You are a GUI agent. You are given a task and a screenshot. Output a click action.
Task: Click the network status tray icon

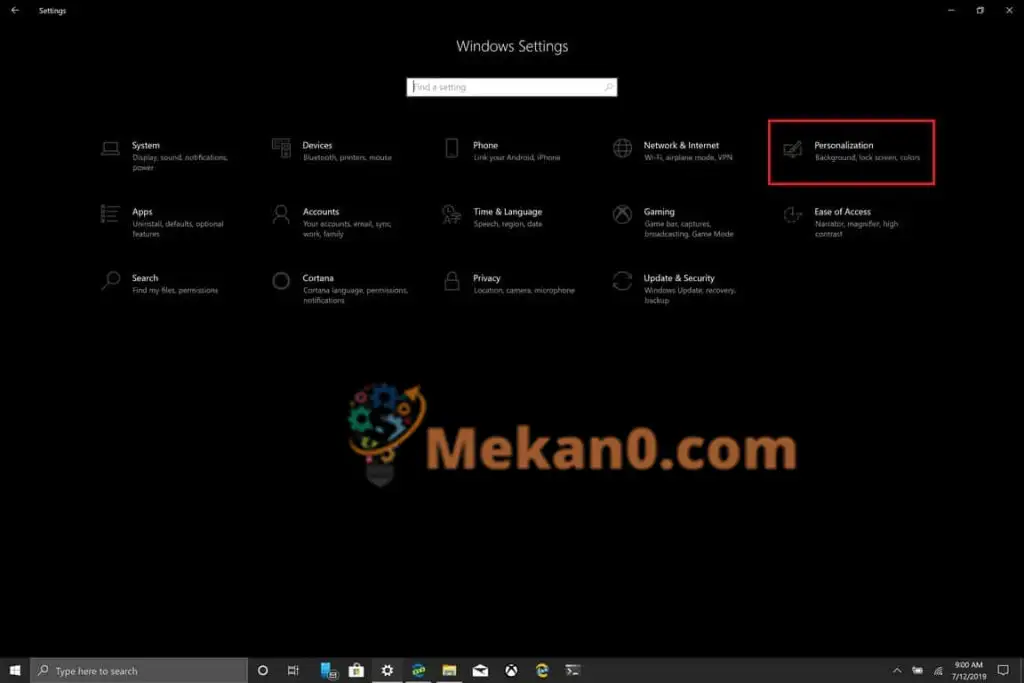pos(938,671)
